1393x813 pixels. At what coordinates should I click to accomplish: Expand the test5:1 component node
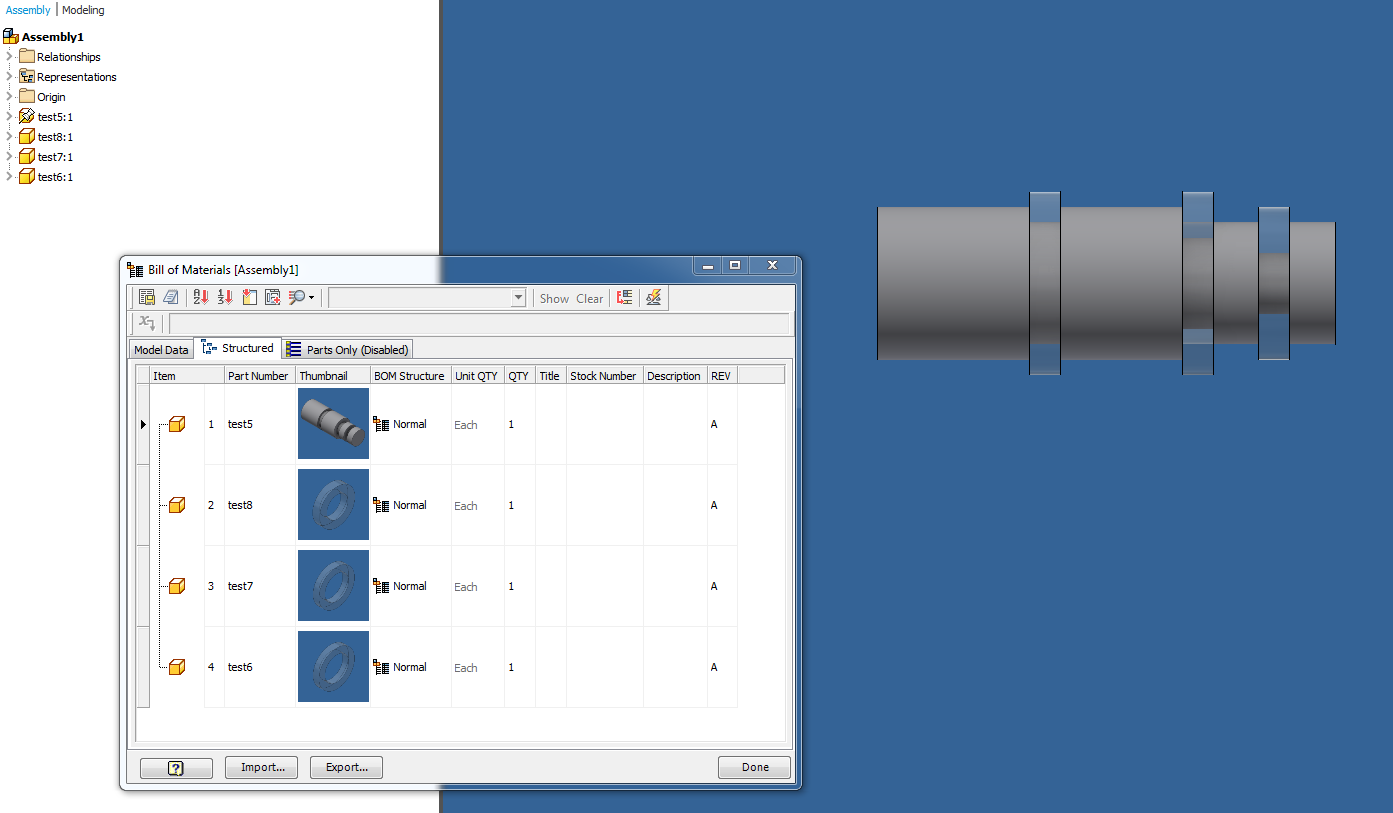click(x=9, y=116)
